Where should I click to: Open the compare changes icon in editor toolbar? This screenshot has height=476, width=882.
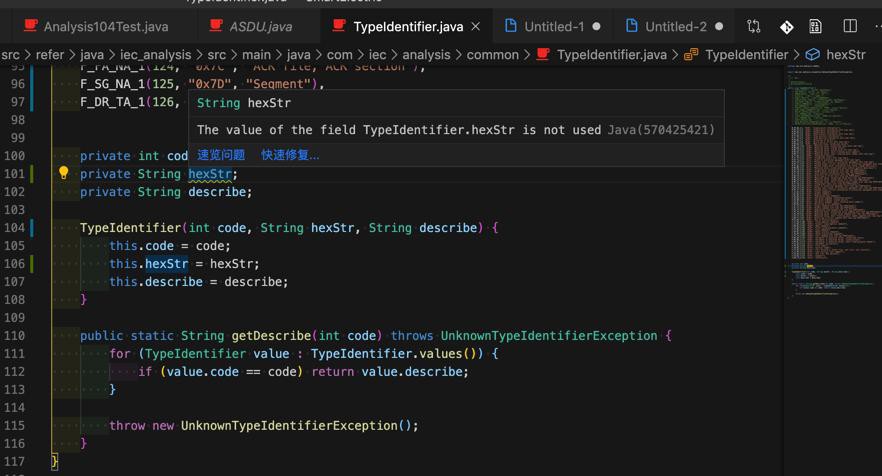click(x=754, y=26)
